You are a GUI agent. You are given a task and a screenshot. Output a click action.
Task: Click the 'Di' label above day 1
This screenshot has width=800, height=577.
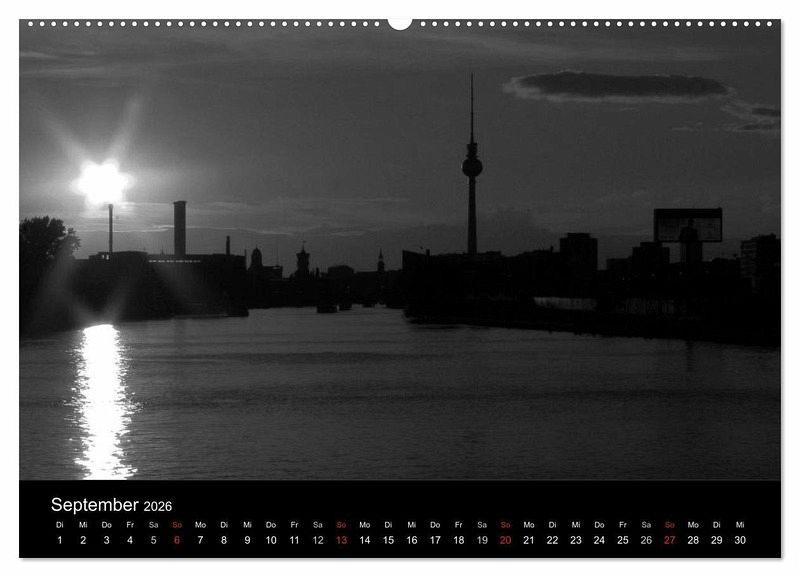point(60,525)
